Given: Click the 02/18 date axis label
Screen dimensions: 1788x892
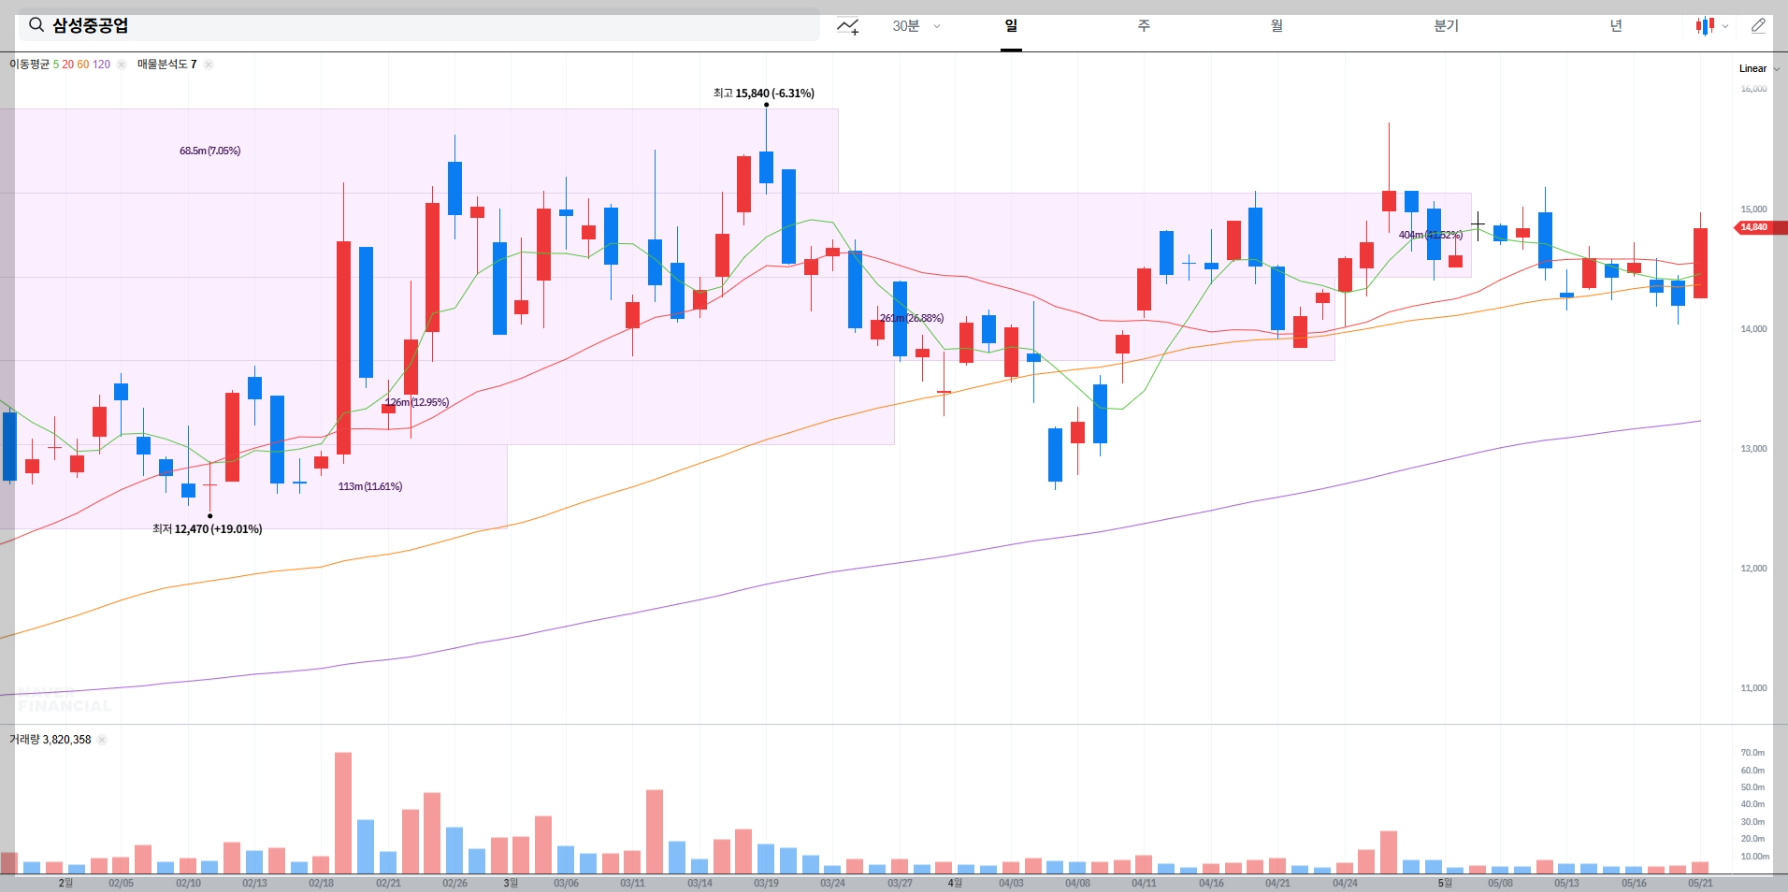Looking at the screenshot, I should [x=321, y=883].
